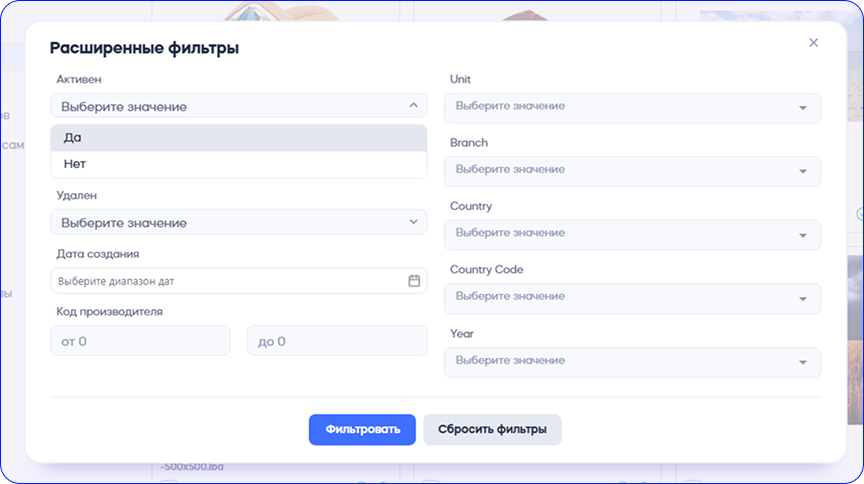864x484 pixels.
Task: Click the calendar icon in date field
Action: pyautogui.click(x=414, y=281)
